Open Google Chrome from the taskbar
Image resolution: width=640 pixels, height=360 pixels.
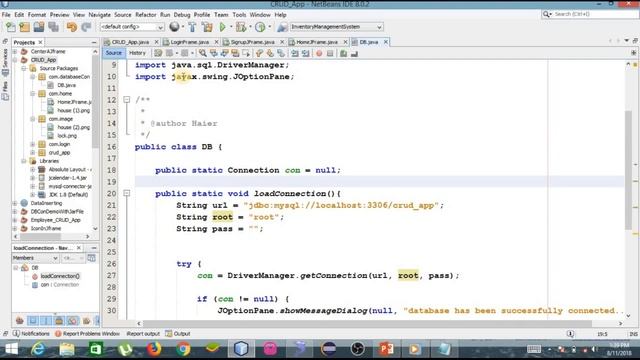183,349
